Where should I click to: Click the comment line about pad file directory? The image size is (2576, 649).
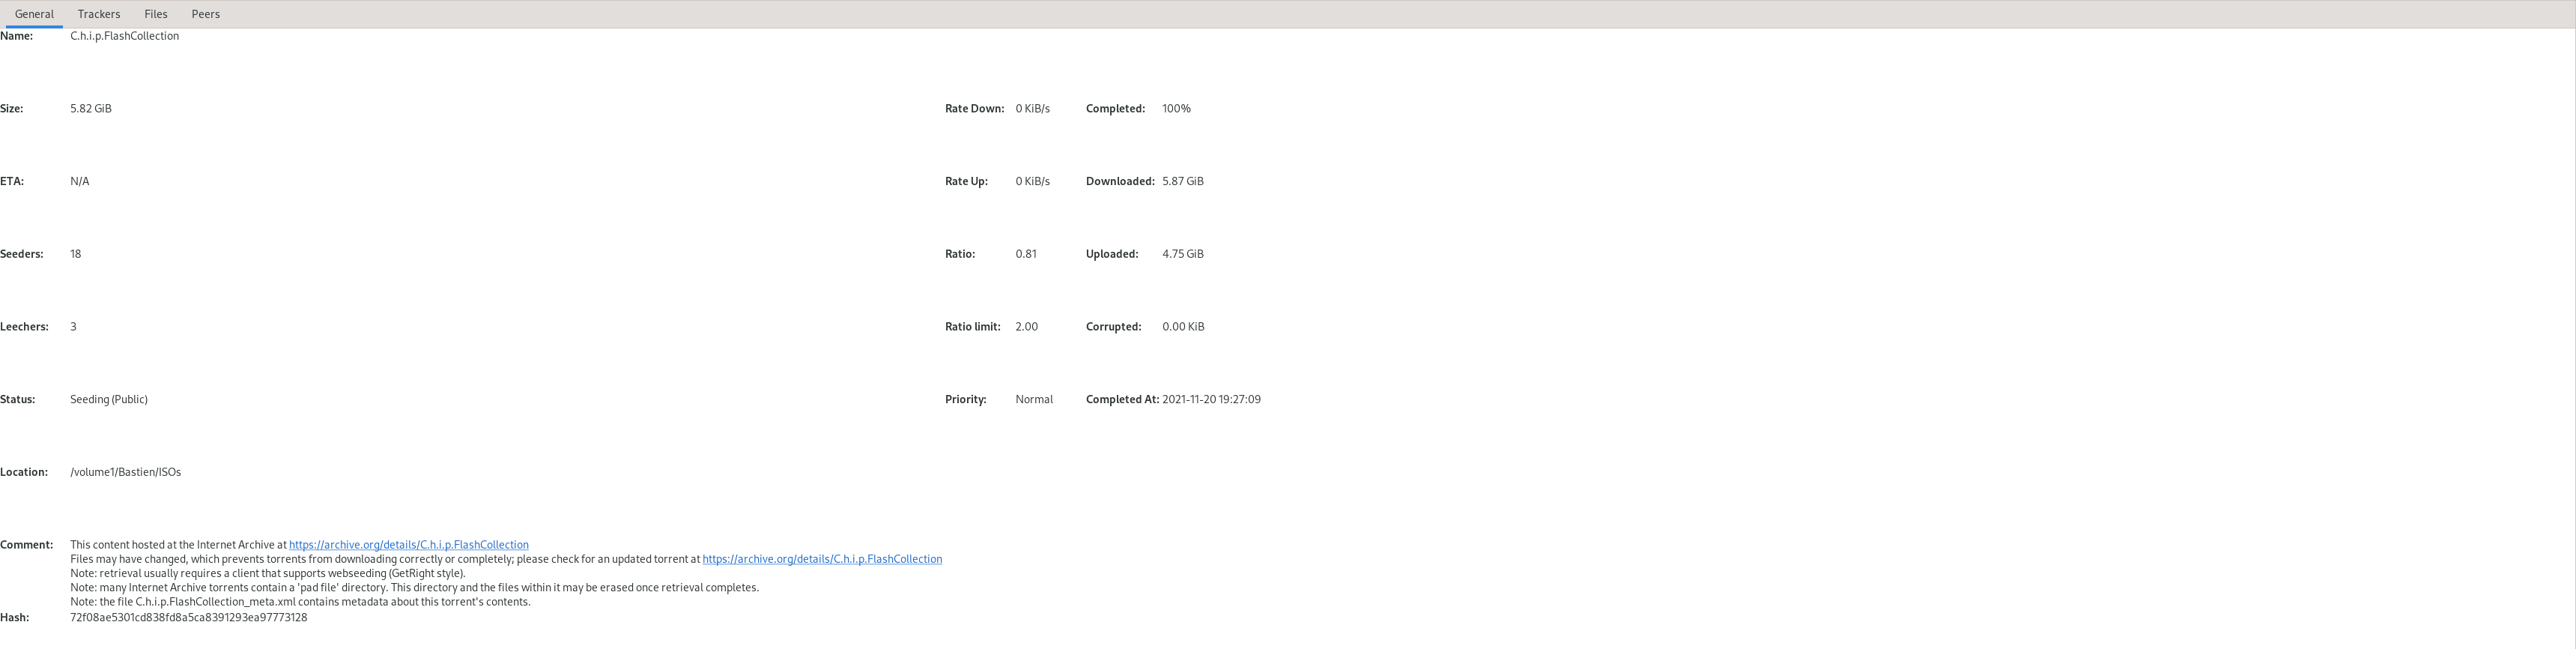pyautogui.click(x=415, y=588)
